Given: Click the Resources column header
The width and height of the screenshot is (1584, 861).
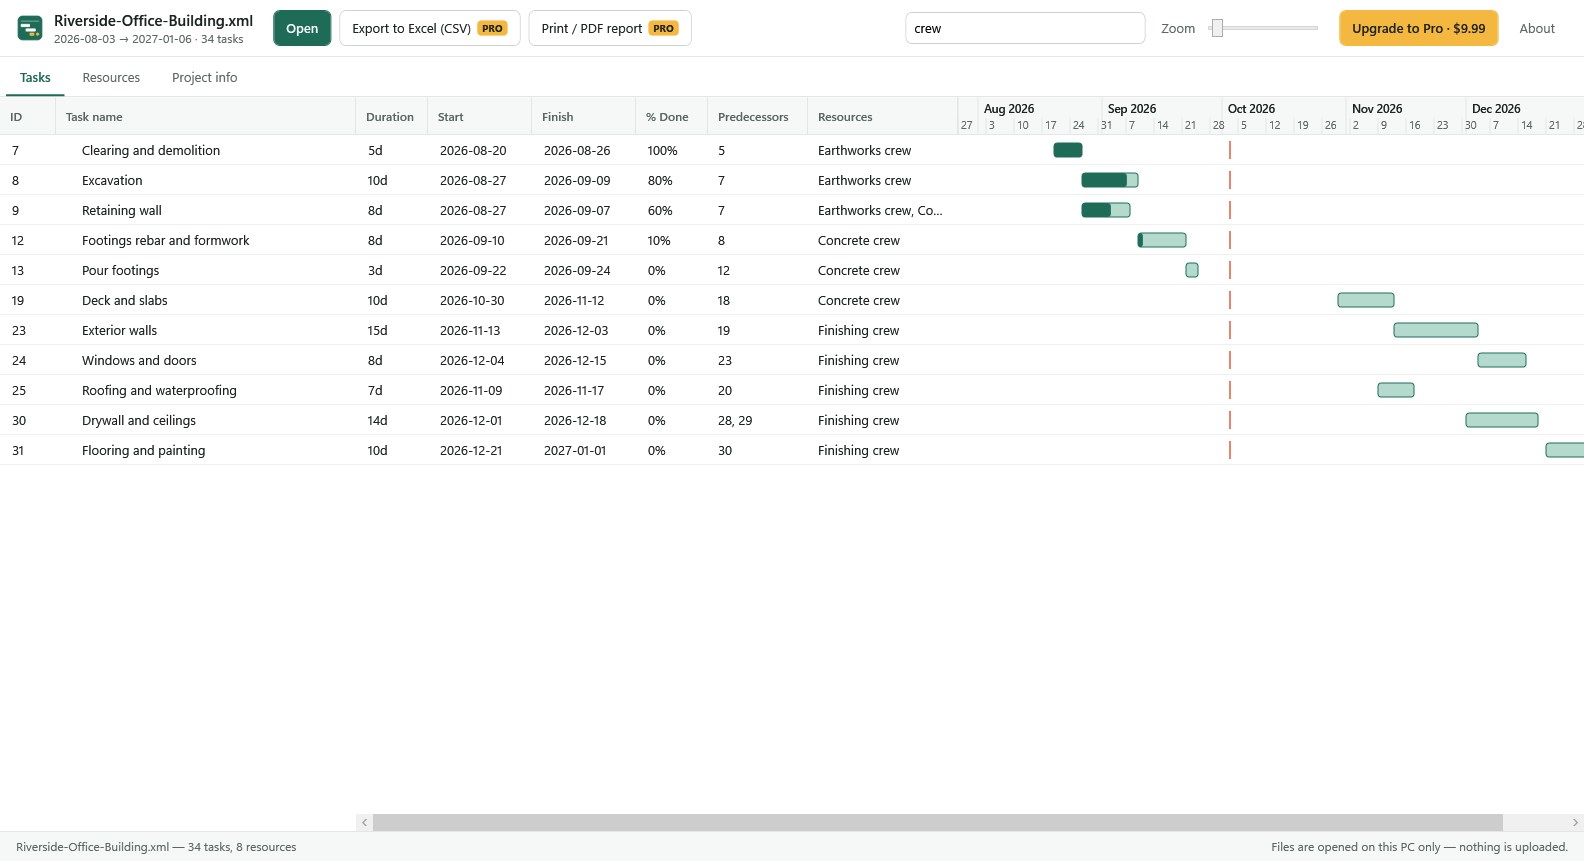Looking at the screenshot, I should coord(883,117).
